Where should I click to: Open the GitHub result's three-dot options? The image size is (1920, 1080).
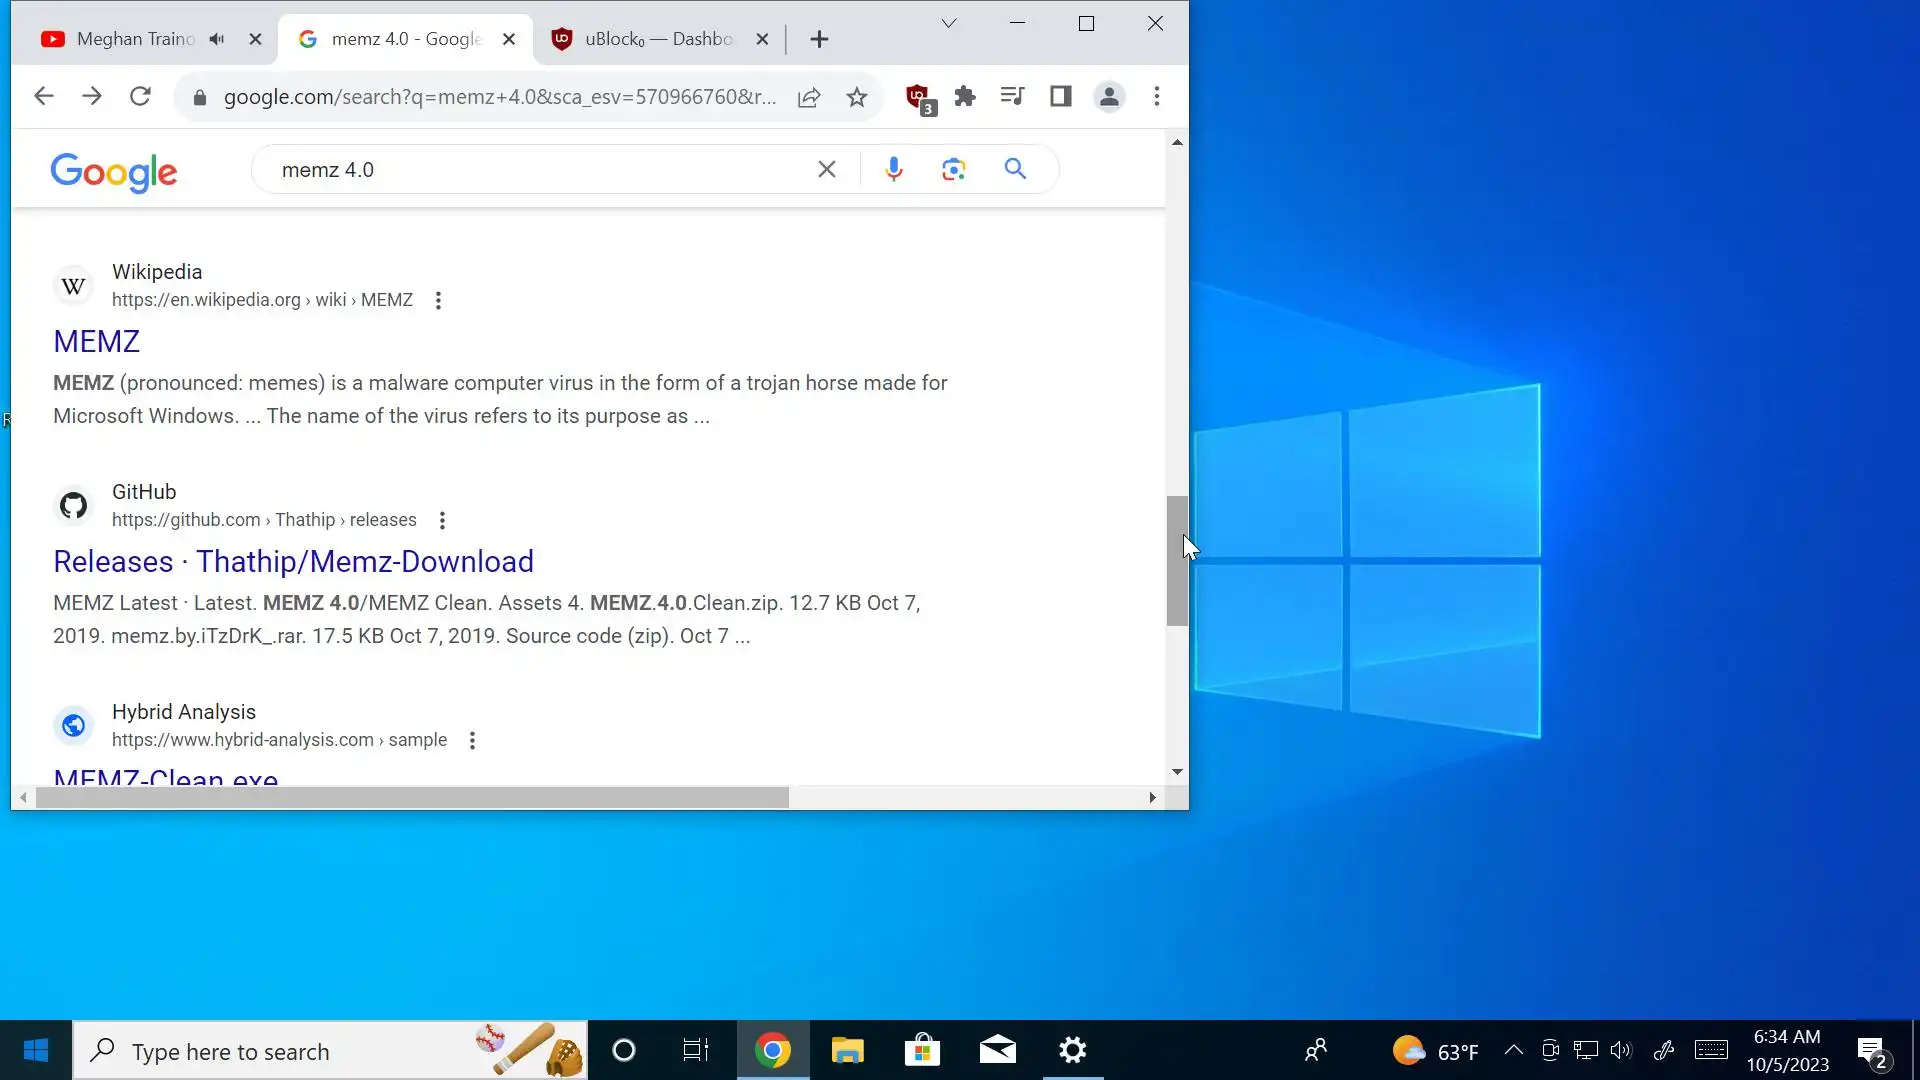click(x=442, y=521)
